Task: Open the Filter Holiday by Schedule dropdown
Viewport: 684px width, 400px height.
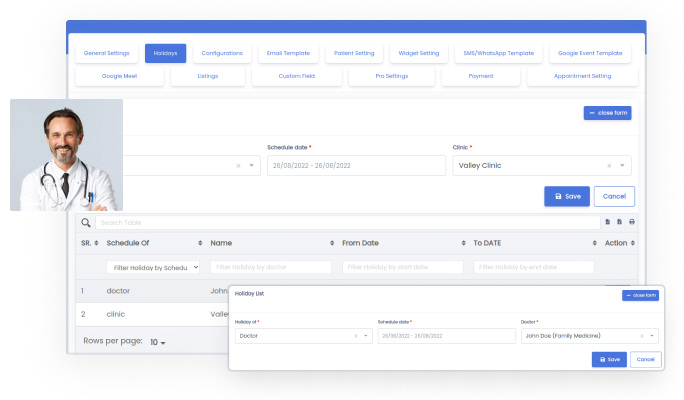Action: pyautogui.click(x=153, y=267)
